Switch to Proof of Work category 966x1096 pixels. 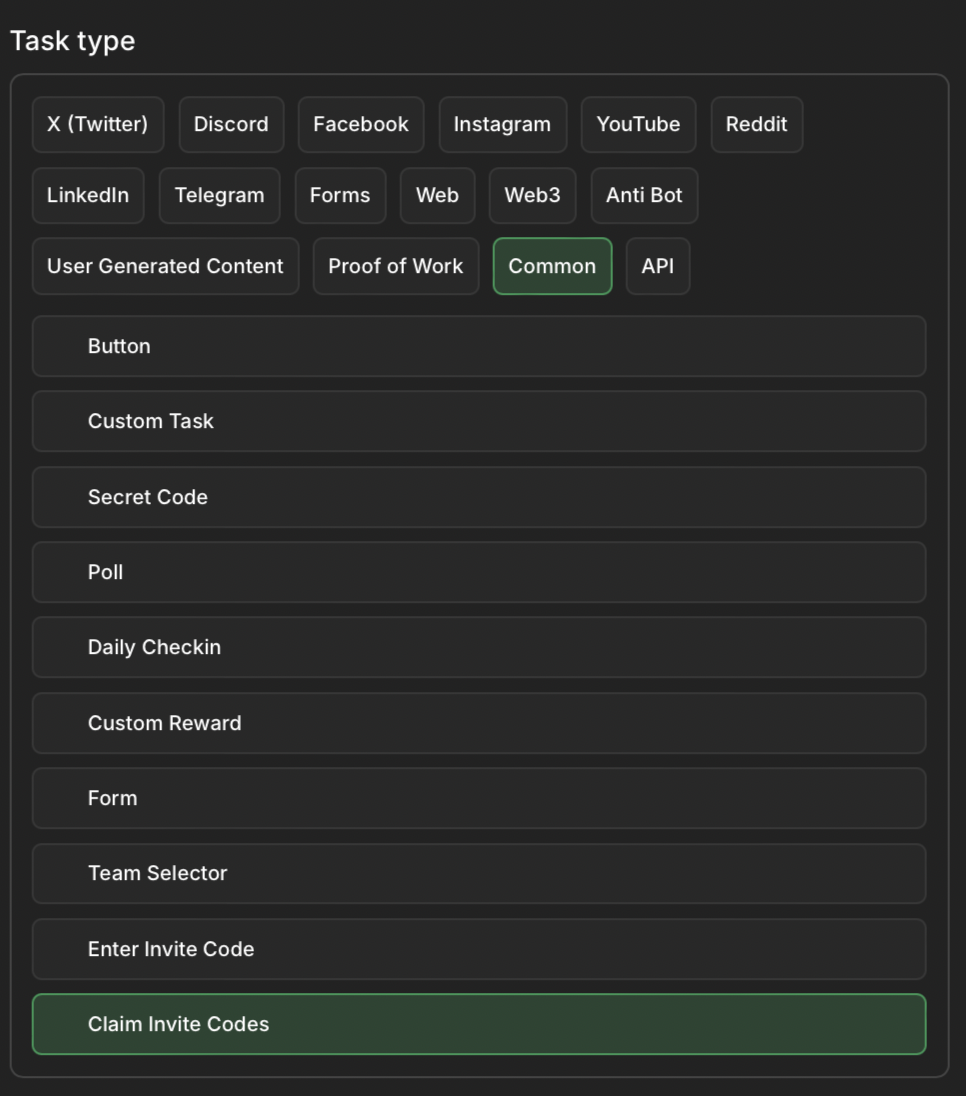(395, 267)
